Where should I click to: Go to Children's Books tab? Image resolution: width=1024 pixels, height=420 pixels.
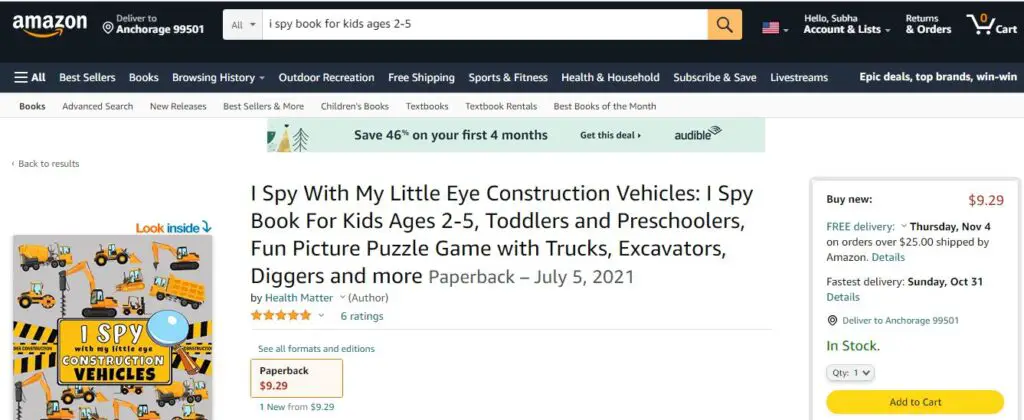coord(355,106)
